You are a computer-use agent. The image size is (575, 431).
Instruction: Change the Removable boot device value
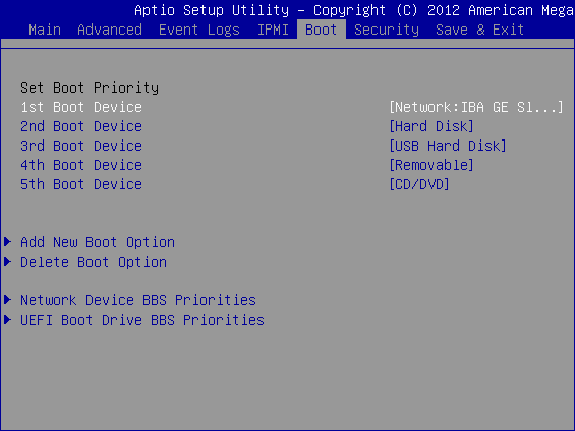point(431,165)
